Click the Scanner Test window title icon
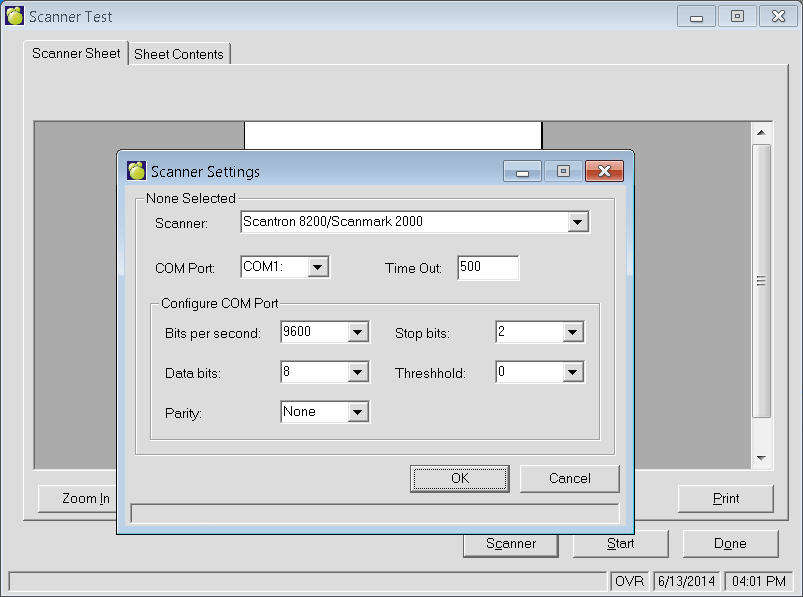 [x=15, y=17]
